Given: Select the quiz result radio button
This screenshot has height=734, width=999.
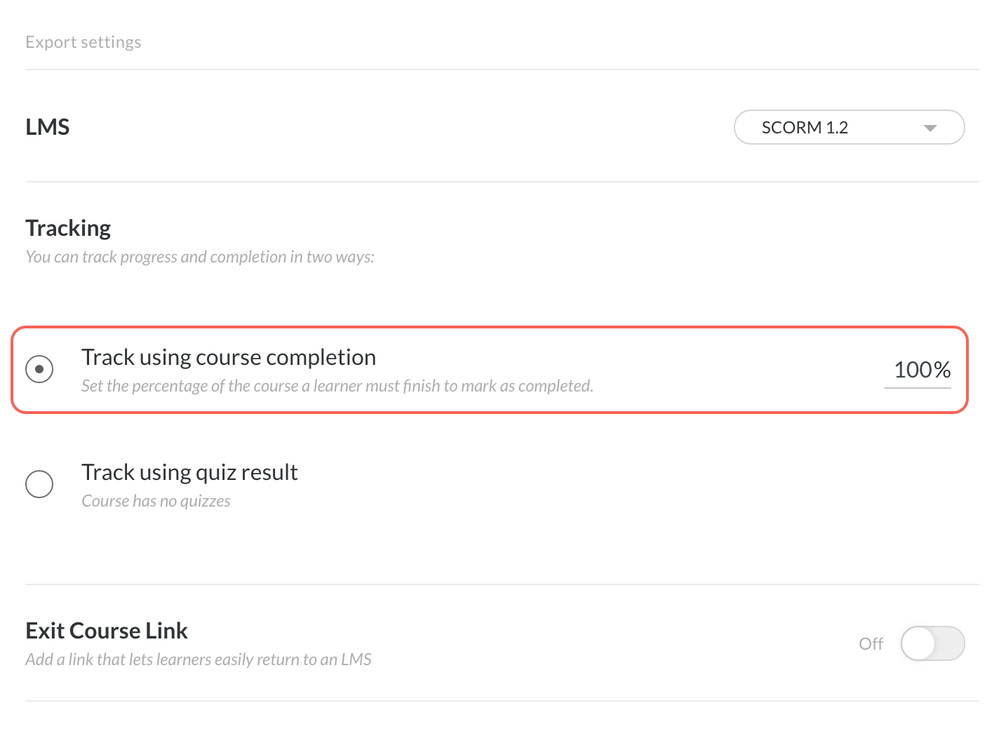Looking at the screenshot, I should 39,484.
